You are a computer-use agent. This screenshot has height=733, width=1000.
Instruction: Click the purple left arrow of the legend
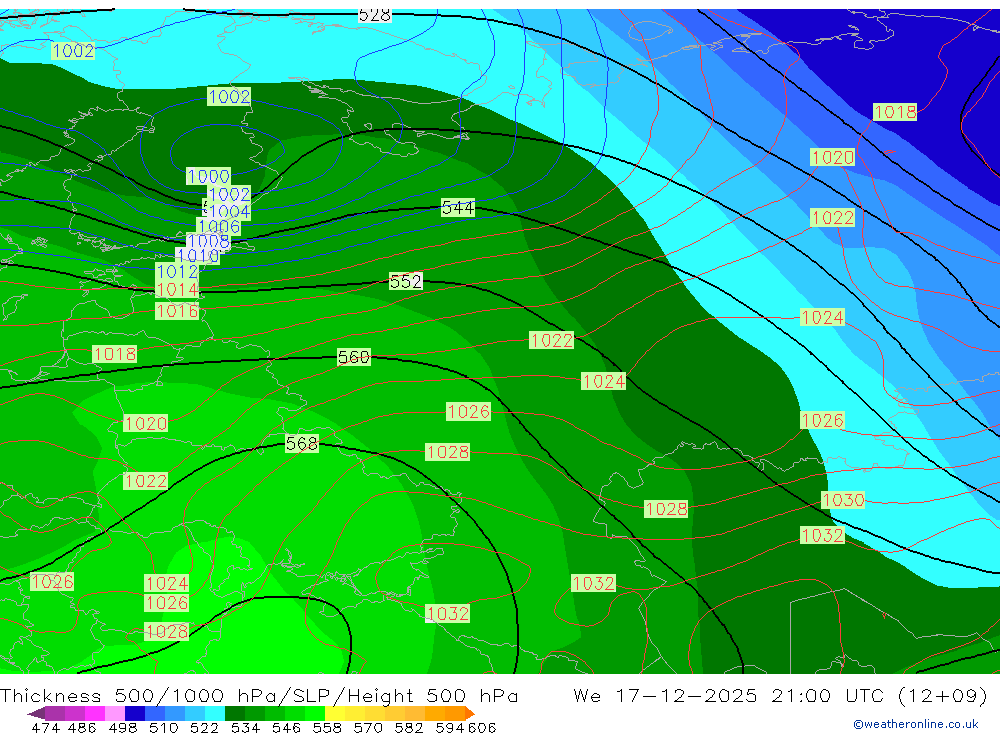click(36, 713)
